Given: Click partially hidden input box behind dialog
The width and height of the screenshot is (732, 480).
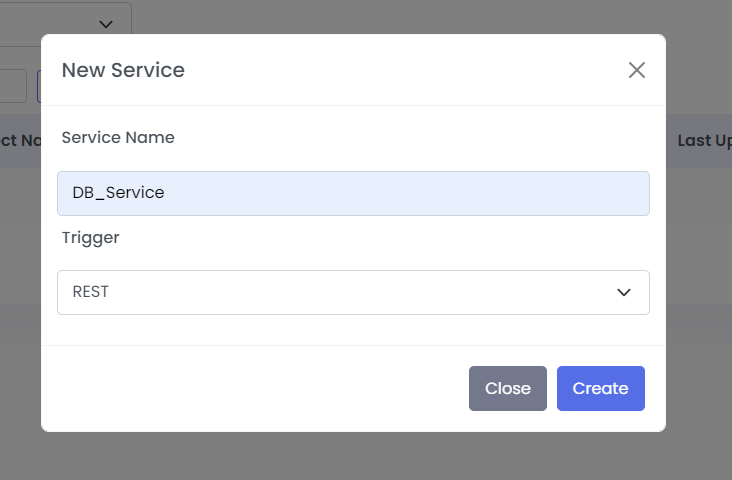Looking at the screenshot, I should tap(13, 86).
